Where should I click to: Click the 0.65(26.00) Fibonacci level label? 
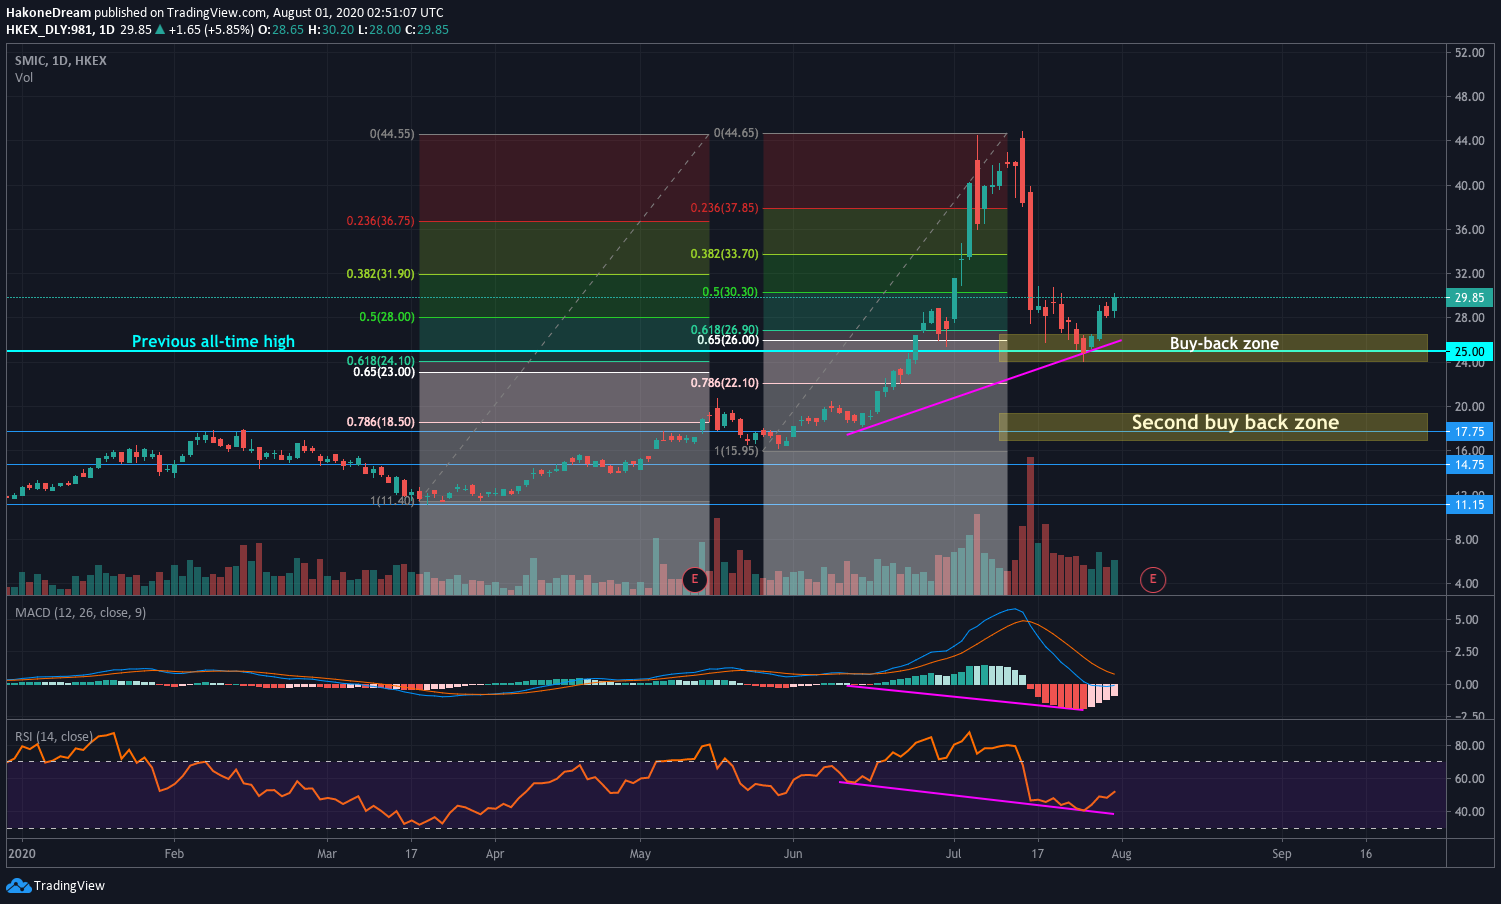click(728, 340)
